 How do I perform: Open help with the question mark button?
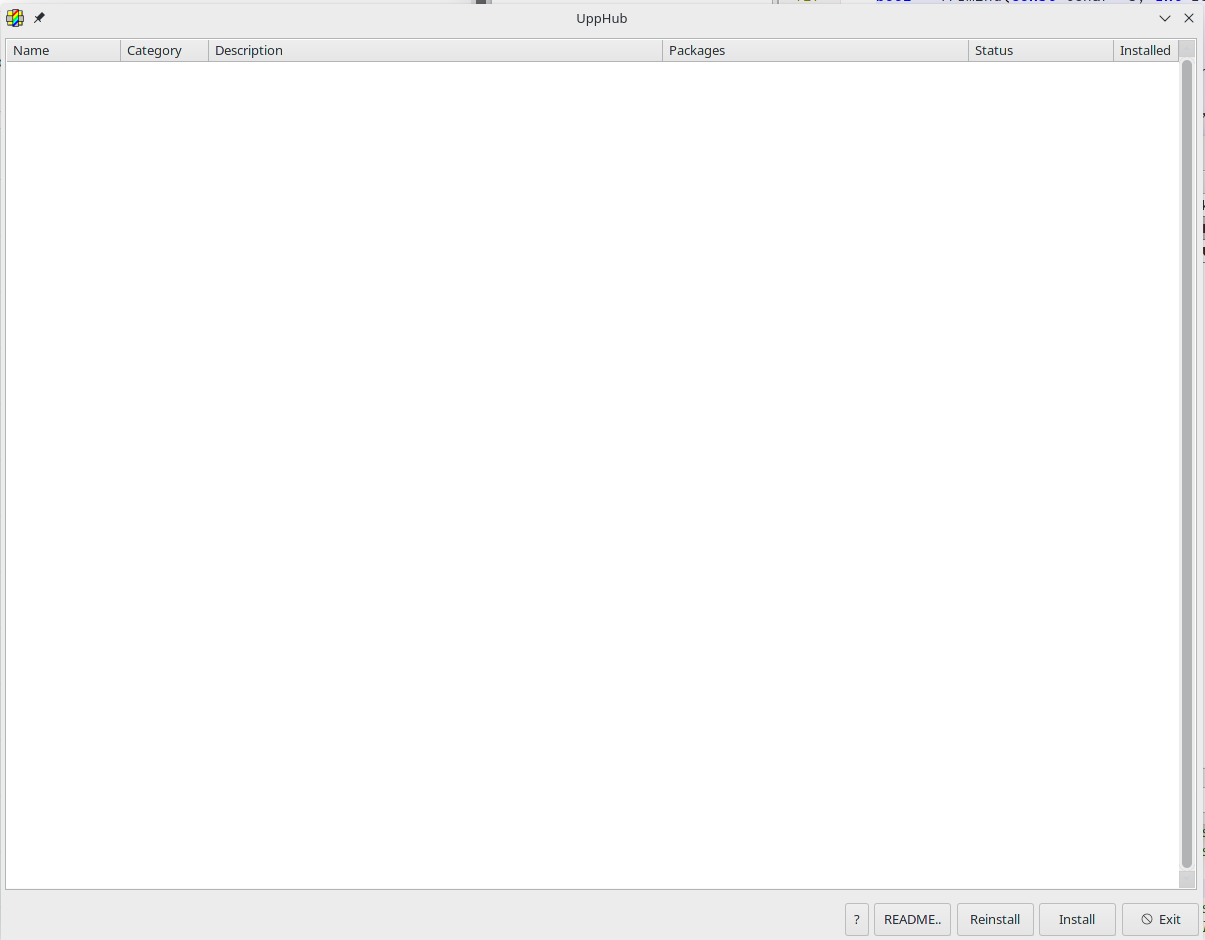[x=856, y=919]
